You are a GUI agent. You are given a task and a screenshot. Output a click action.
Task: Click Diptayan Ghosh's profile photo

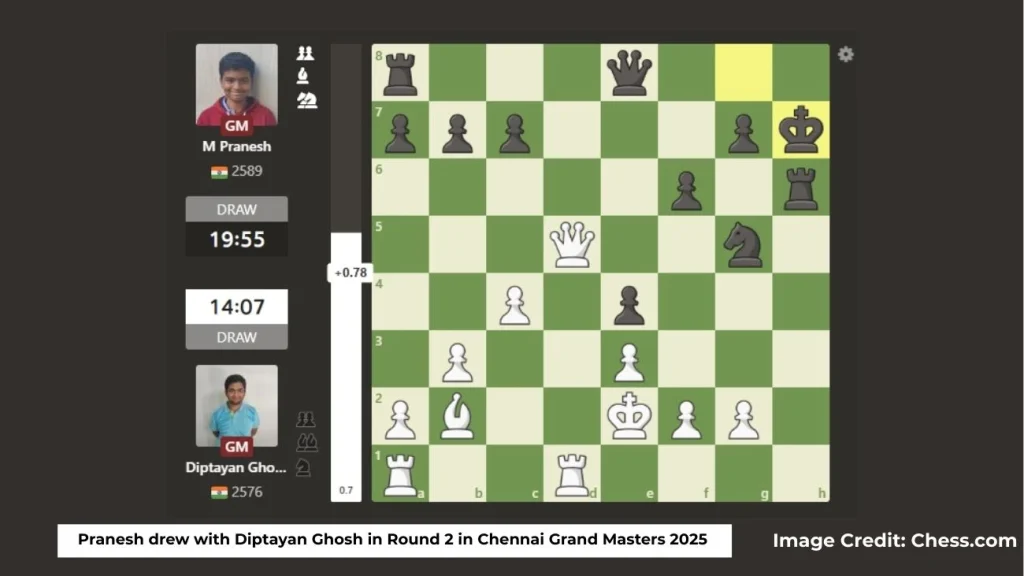236,405
